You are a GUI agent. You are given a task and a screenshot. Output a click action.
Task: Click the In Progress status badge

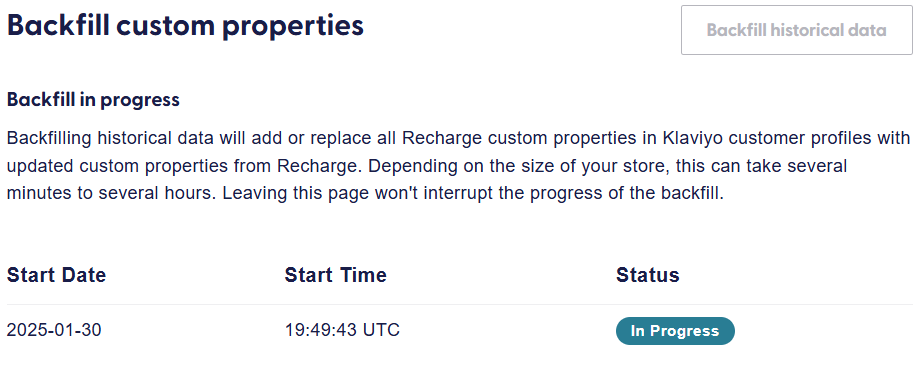tap(675, 331)
